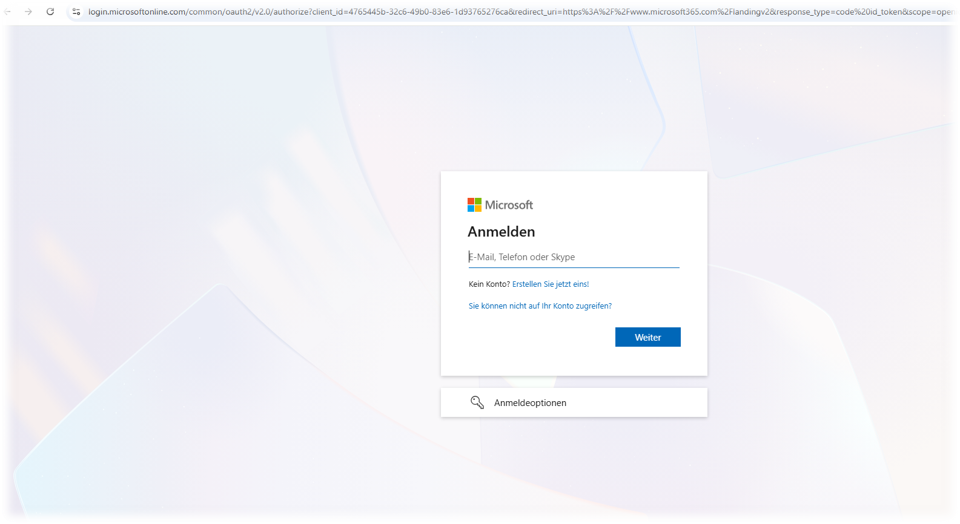Open 'Sie können nicht auf Ihr Konto zugreifen?' link
The width and height of the screenshot is (960, 524).
click(540, 306)
